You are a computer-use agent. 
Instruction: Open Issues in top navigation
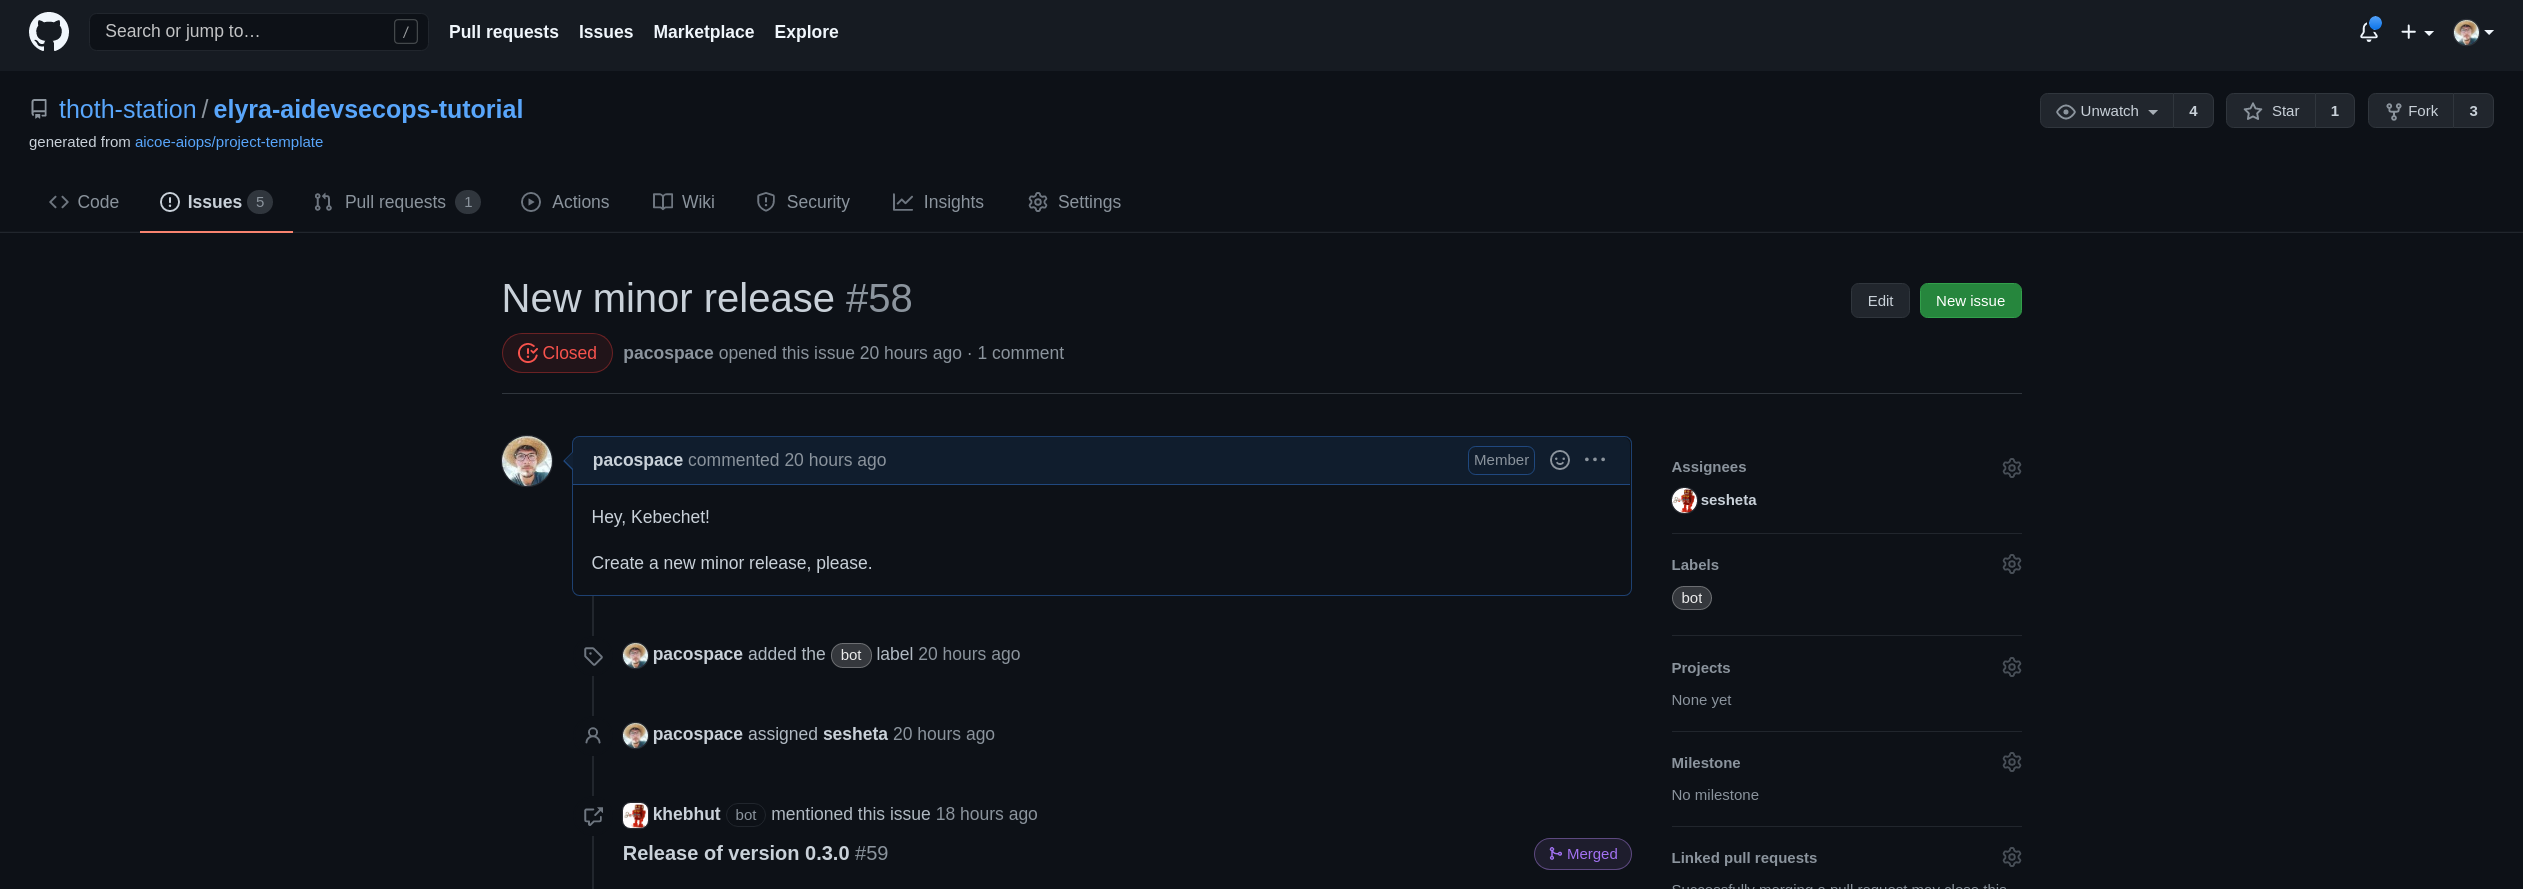pos(605,32)
